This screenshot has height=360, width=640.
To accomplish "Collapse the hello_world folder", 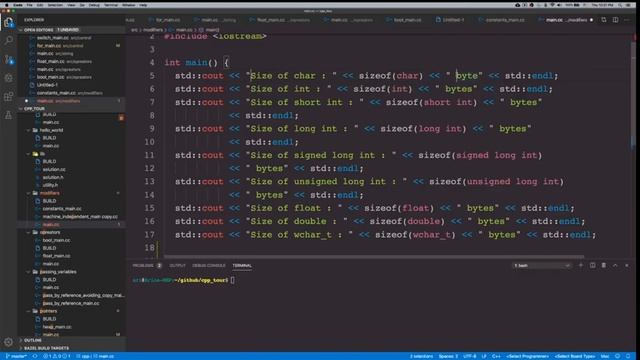I will click(x=28, y=130).
